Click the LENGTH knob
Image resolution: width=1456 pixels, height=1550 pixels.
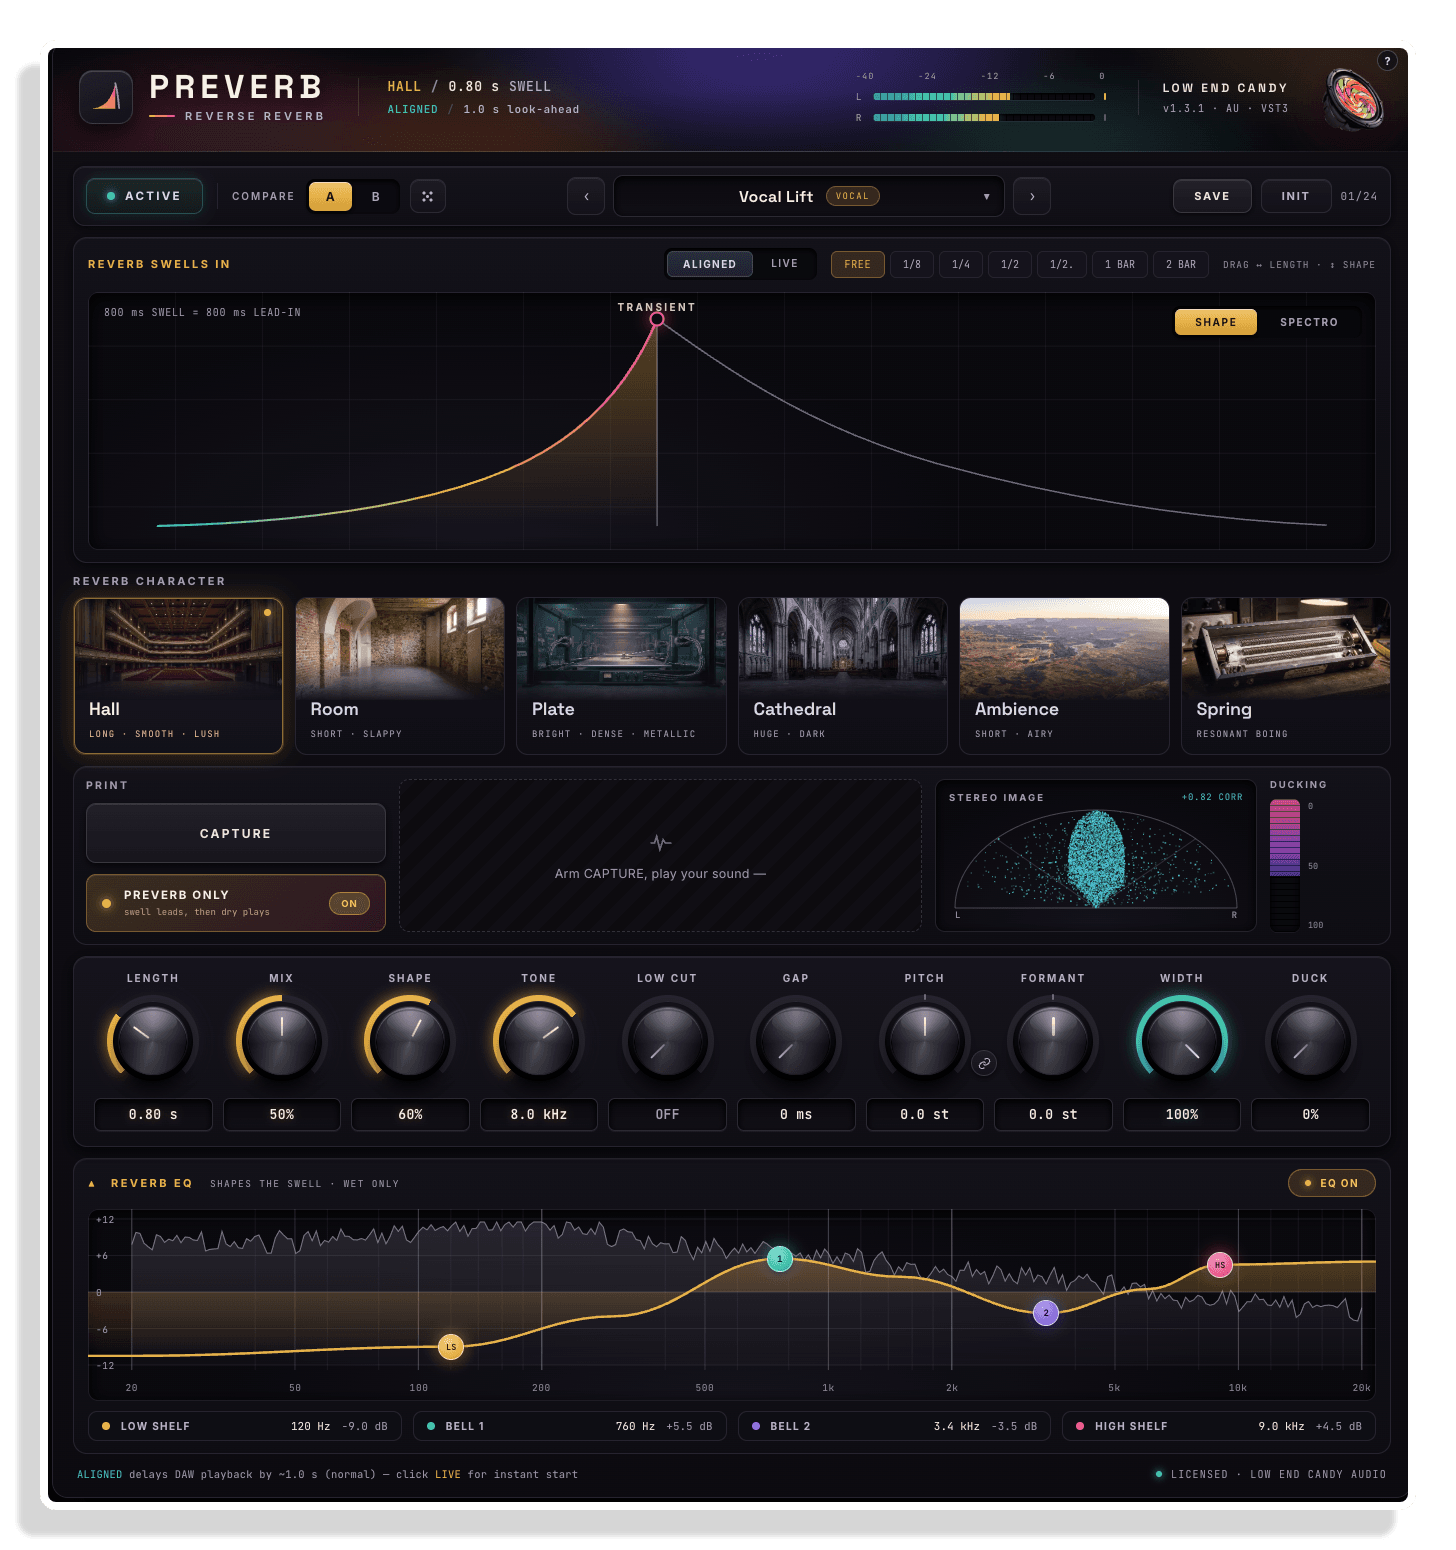(153, 1041)
